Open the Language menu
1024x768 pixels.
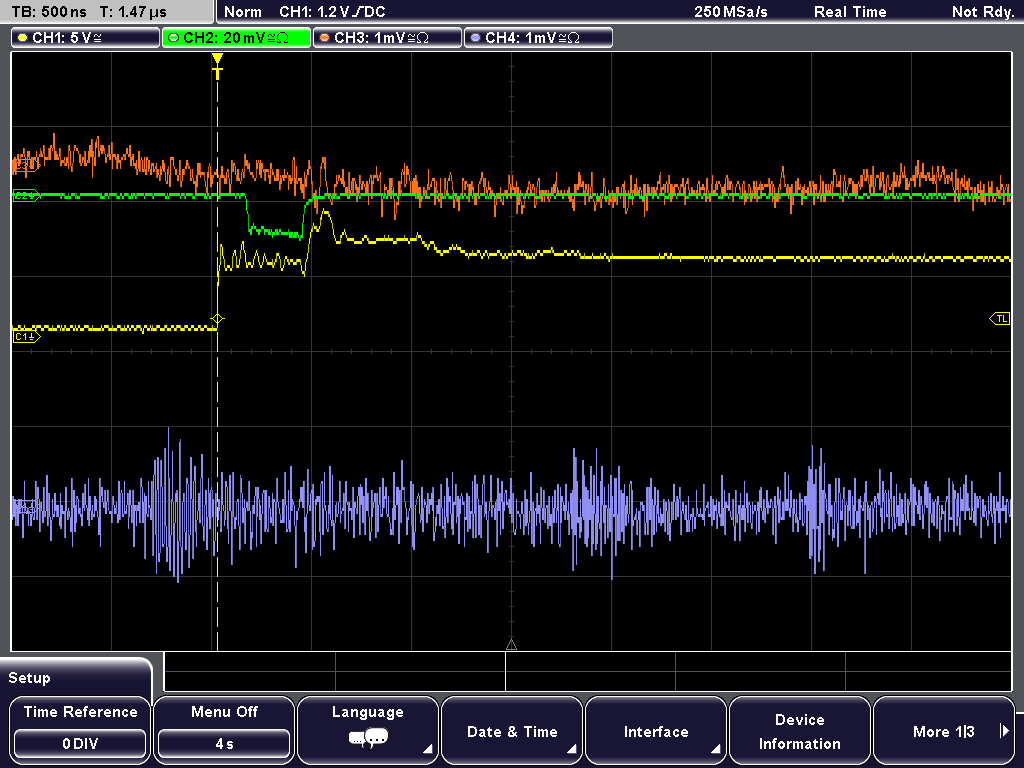368,730
